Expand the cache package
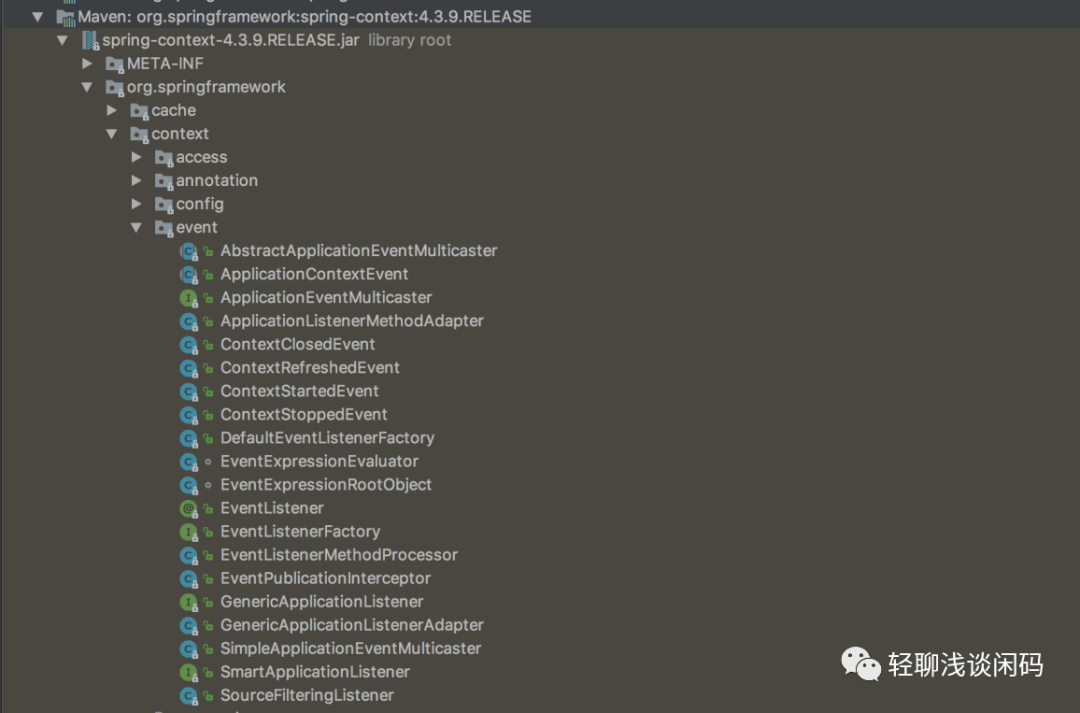The width and height of the screenshot is (1080, 713). pyautogui.click(x=112, y=110)
